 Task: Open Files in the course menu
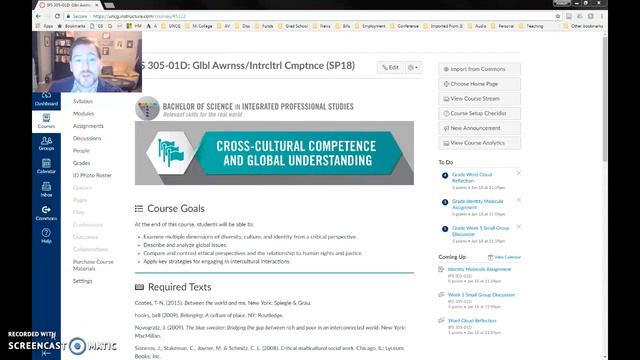79,212
